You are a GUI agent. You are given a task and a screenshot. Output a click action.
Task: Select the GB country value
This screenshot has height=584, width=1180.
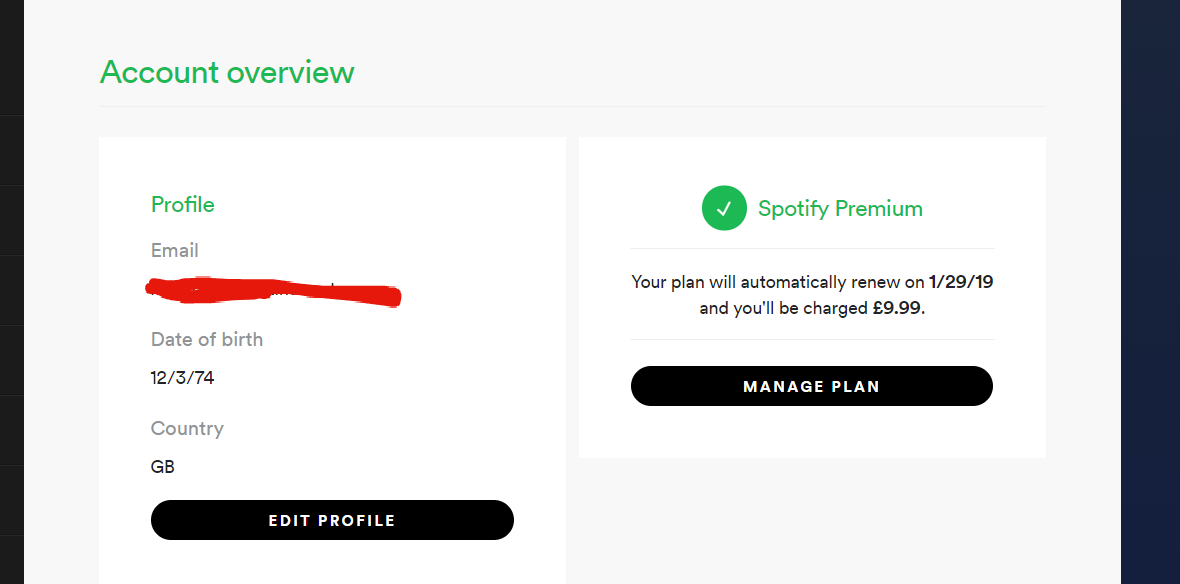pyautogui.click(x=163, y=467)
